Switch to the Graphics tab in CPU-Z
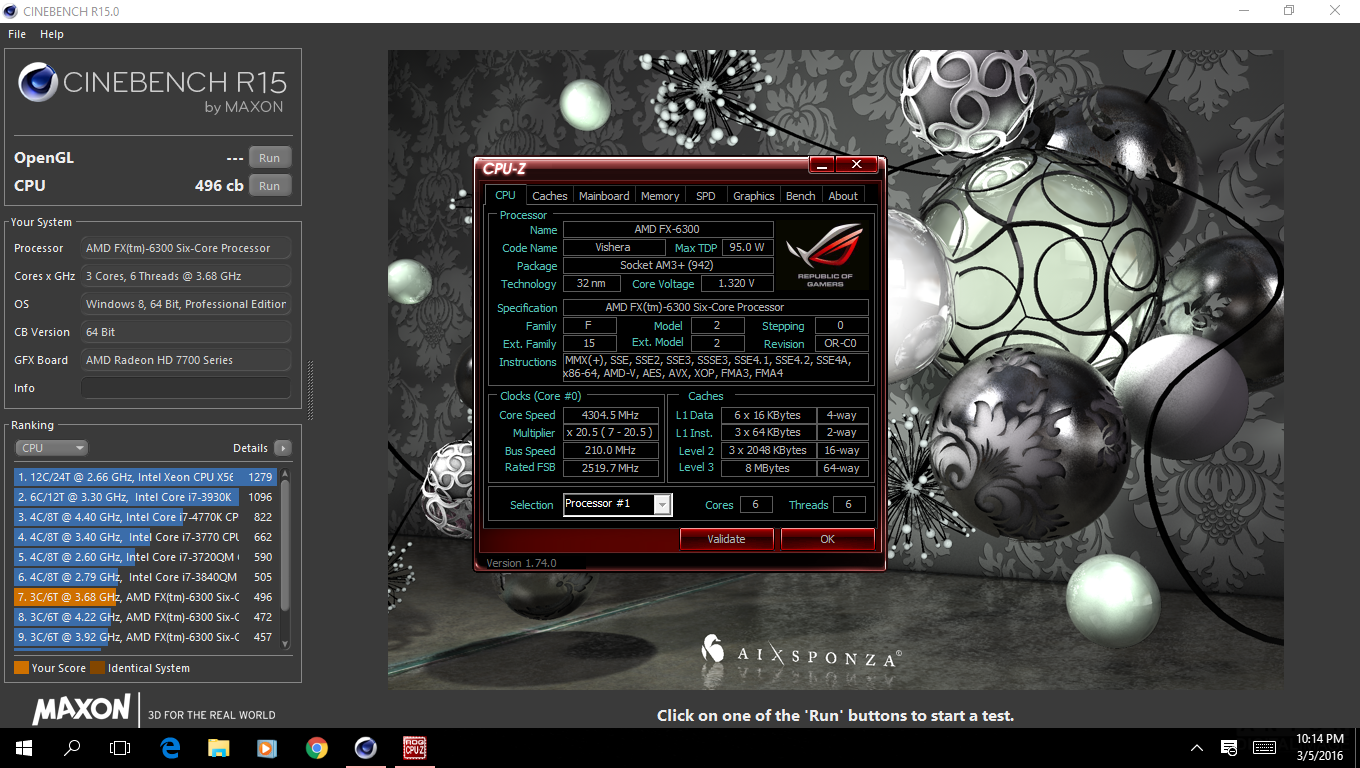 [x=753, y=196]
